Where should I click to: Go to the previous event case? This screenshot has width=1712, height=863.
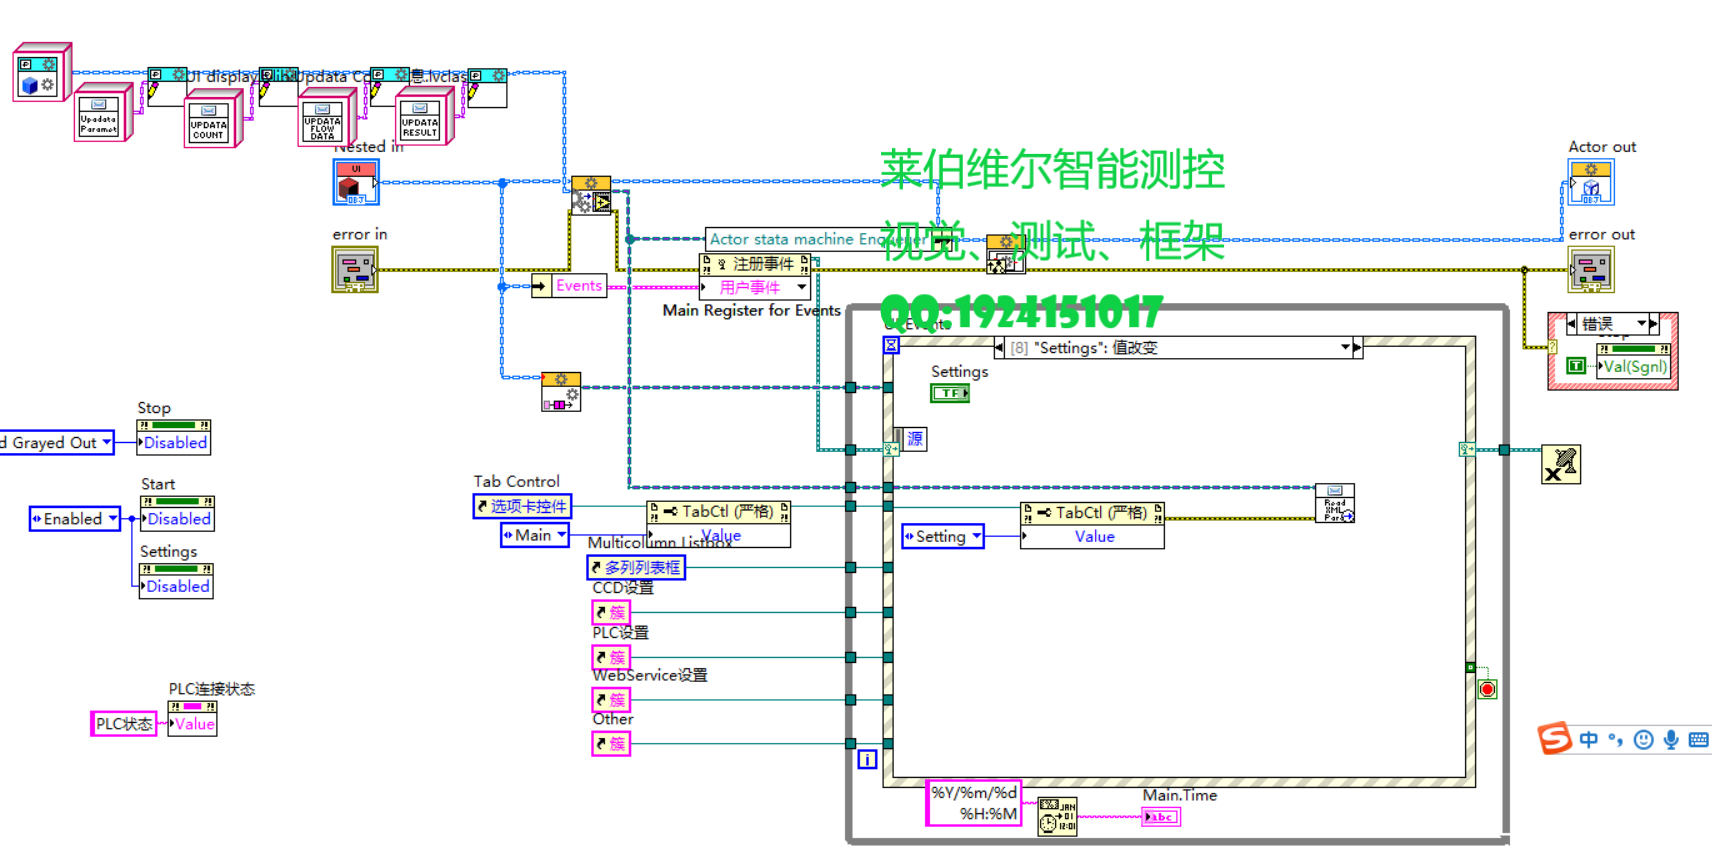point(1000,347)
